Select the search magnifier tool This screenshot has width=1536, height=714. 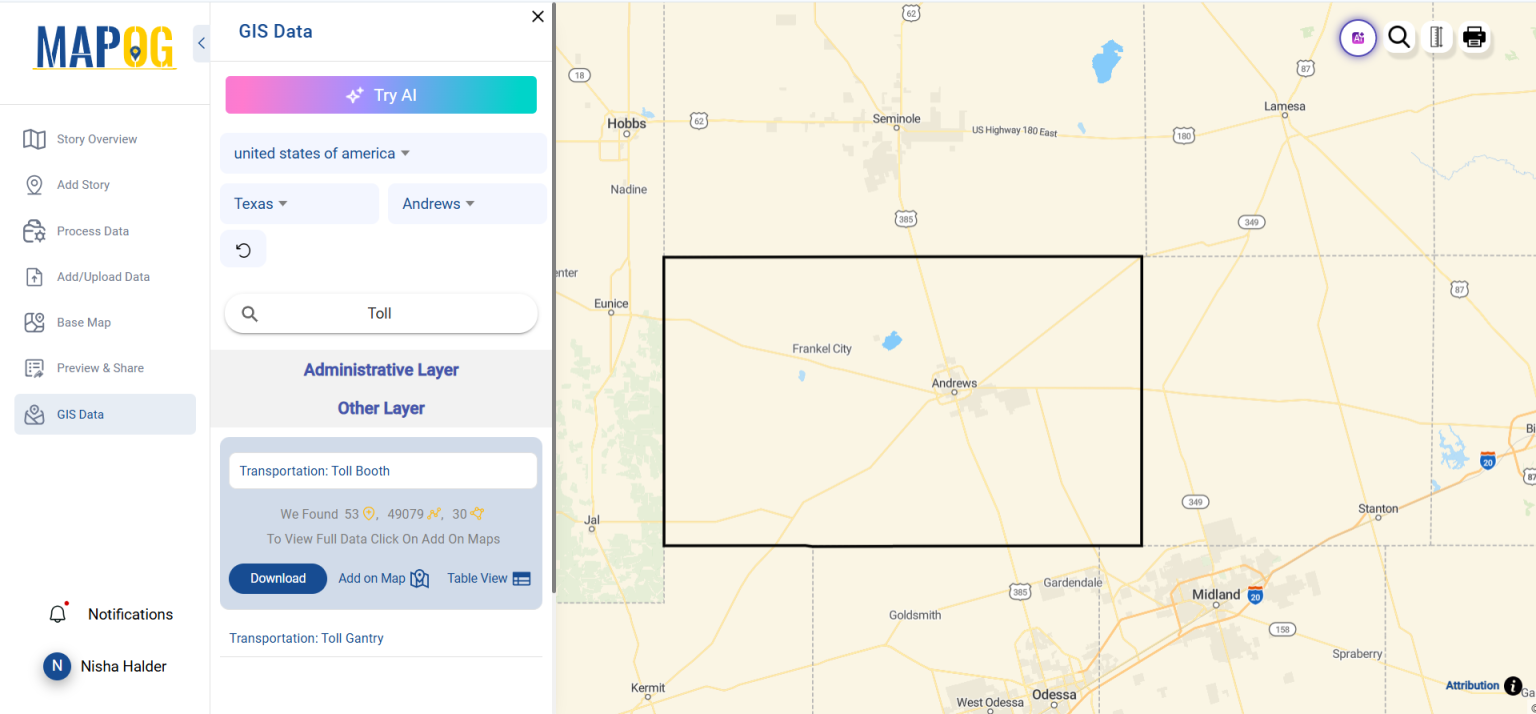[1399, 37]
